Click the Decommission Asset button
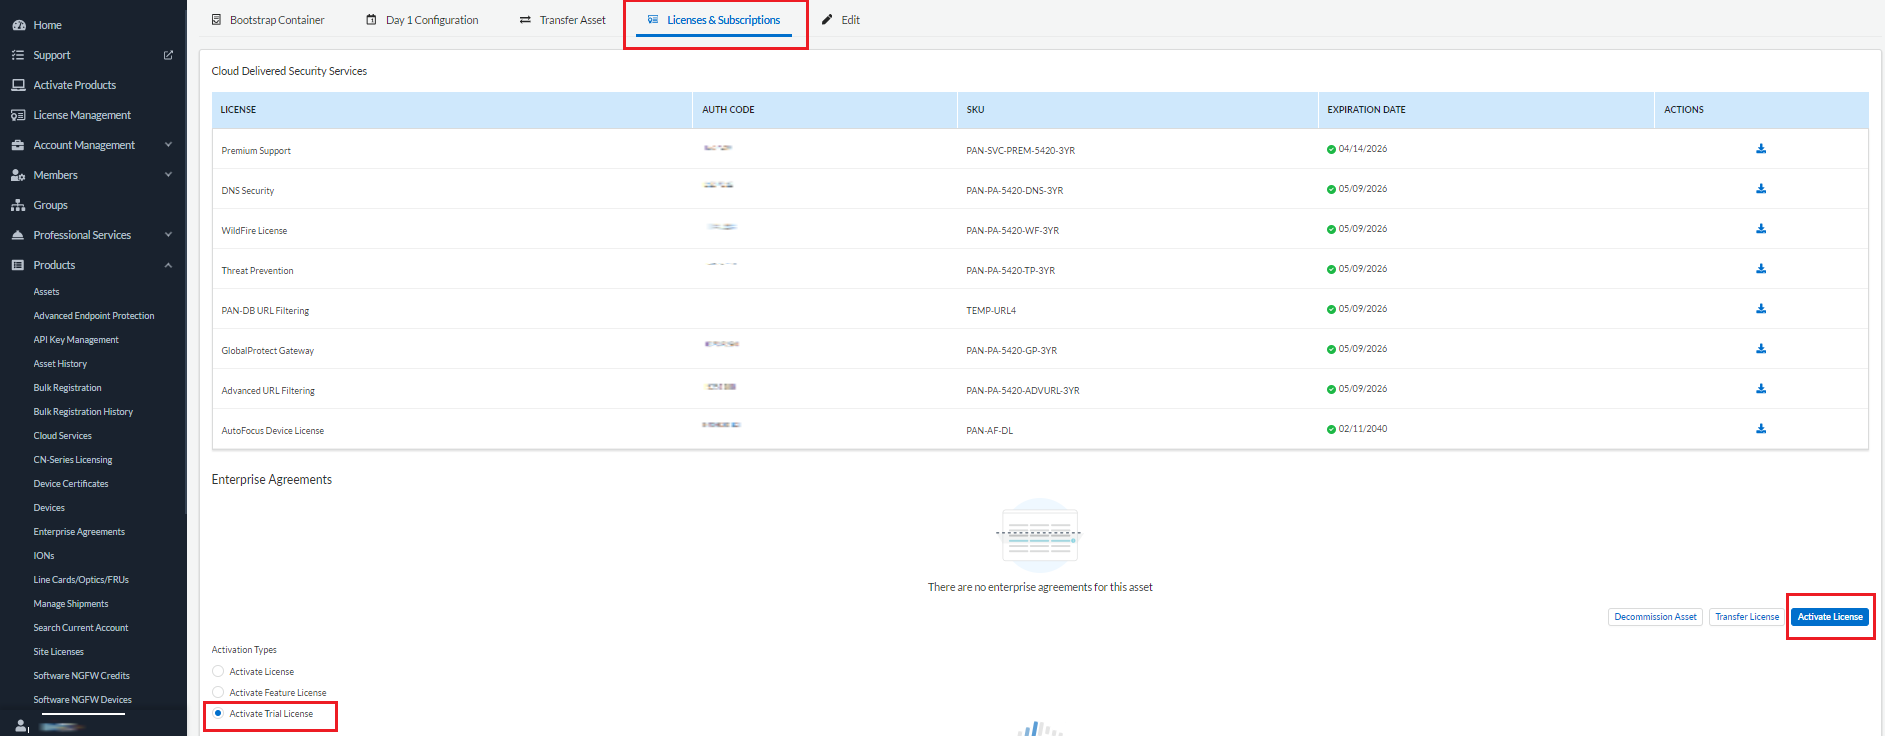 click(x=1655, y=617)
